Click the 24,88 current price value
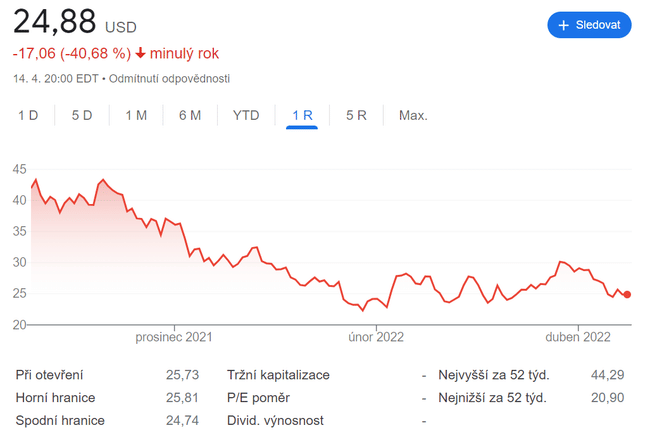650x434 pixels. click(x=55, y=22)
